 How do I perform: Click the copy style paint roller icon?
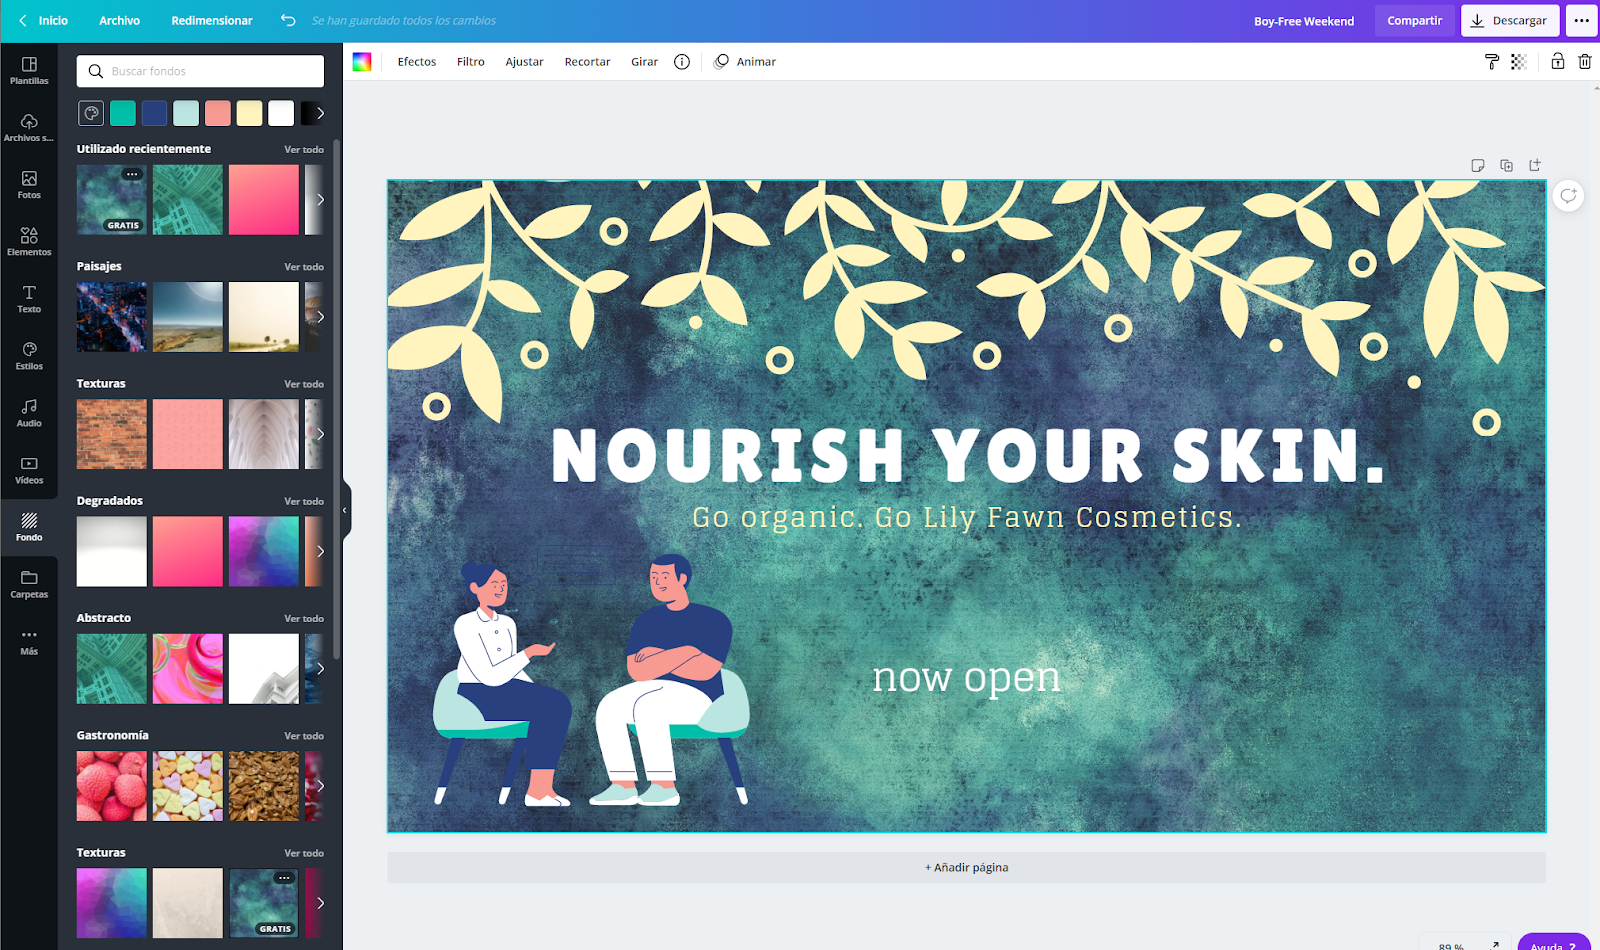click(1491, 62)
